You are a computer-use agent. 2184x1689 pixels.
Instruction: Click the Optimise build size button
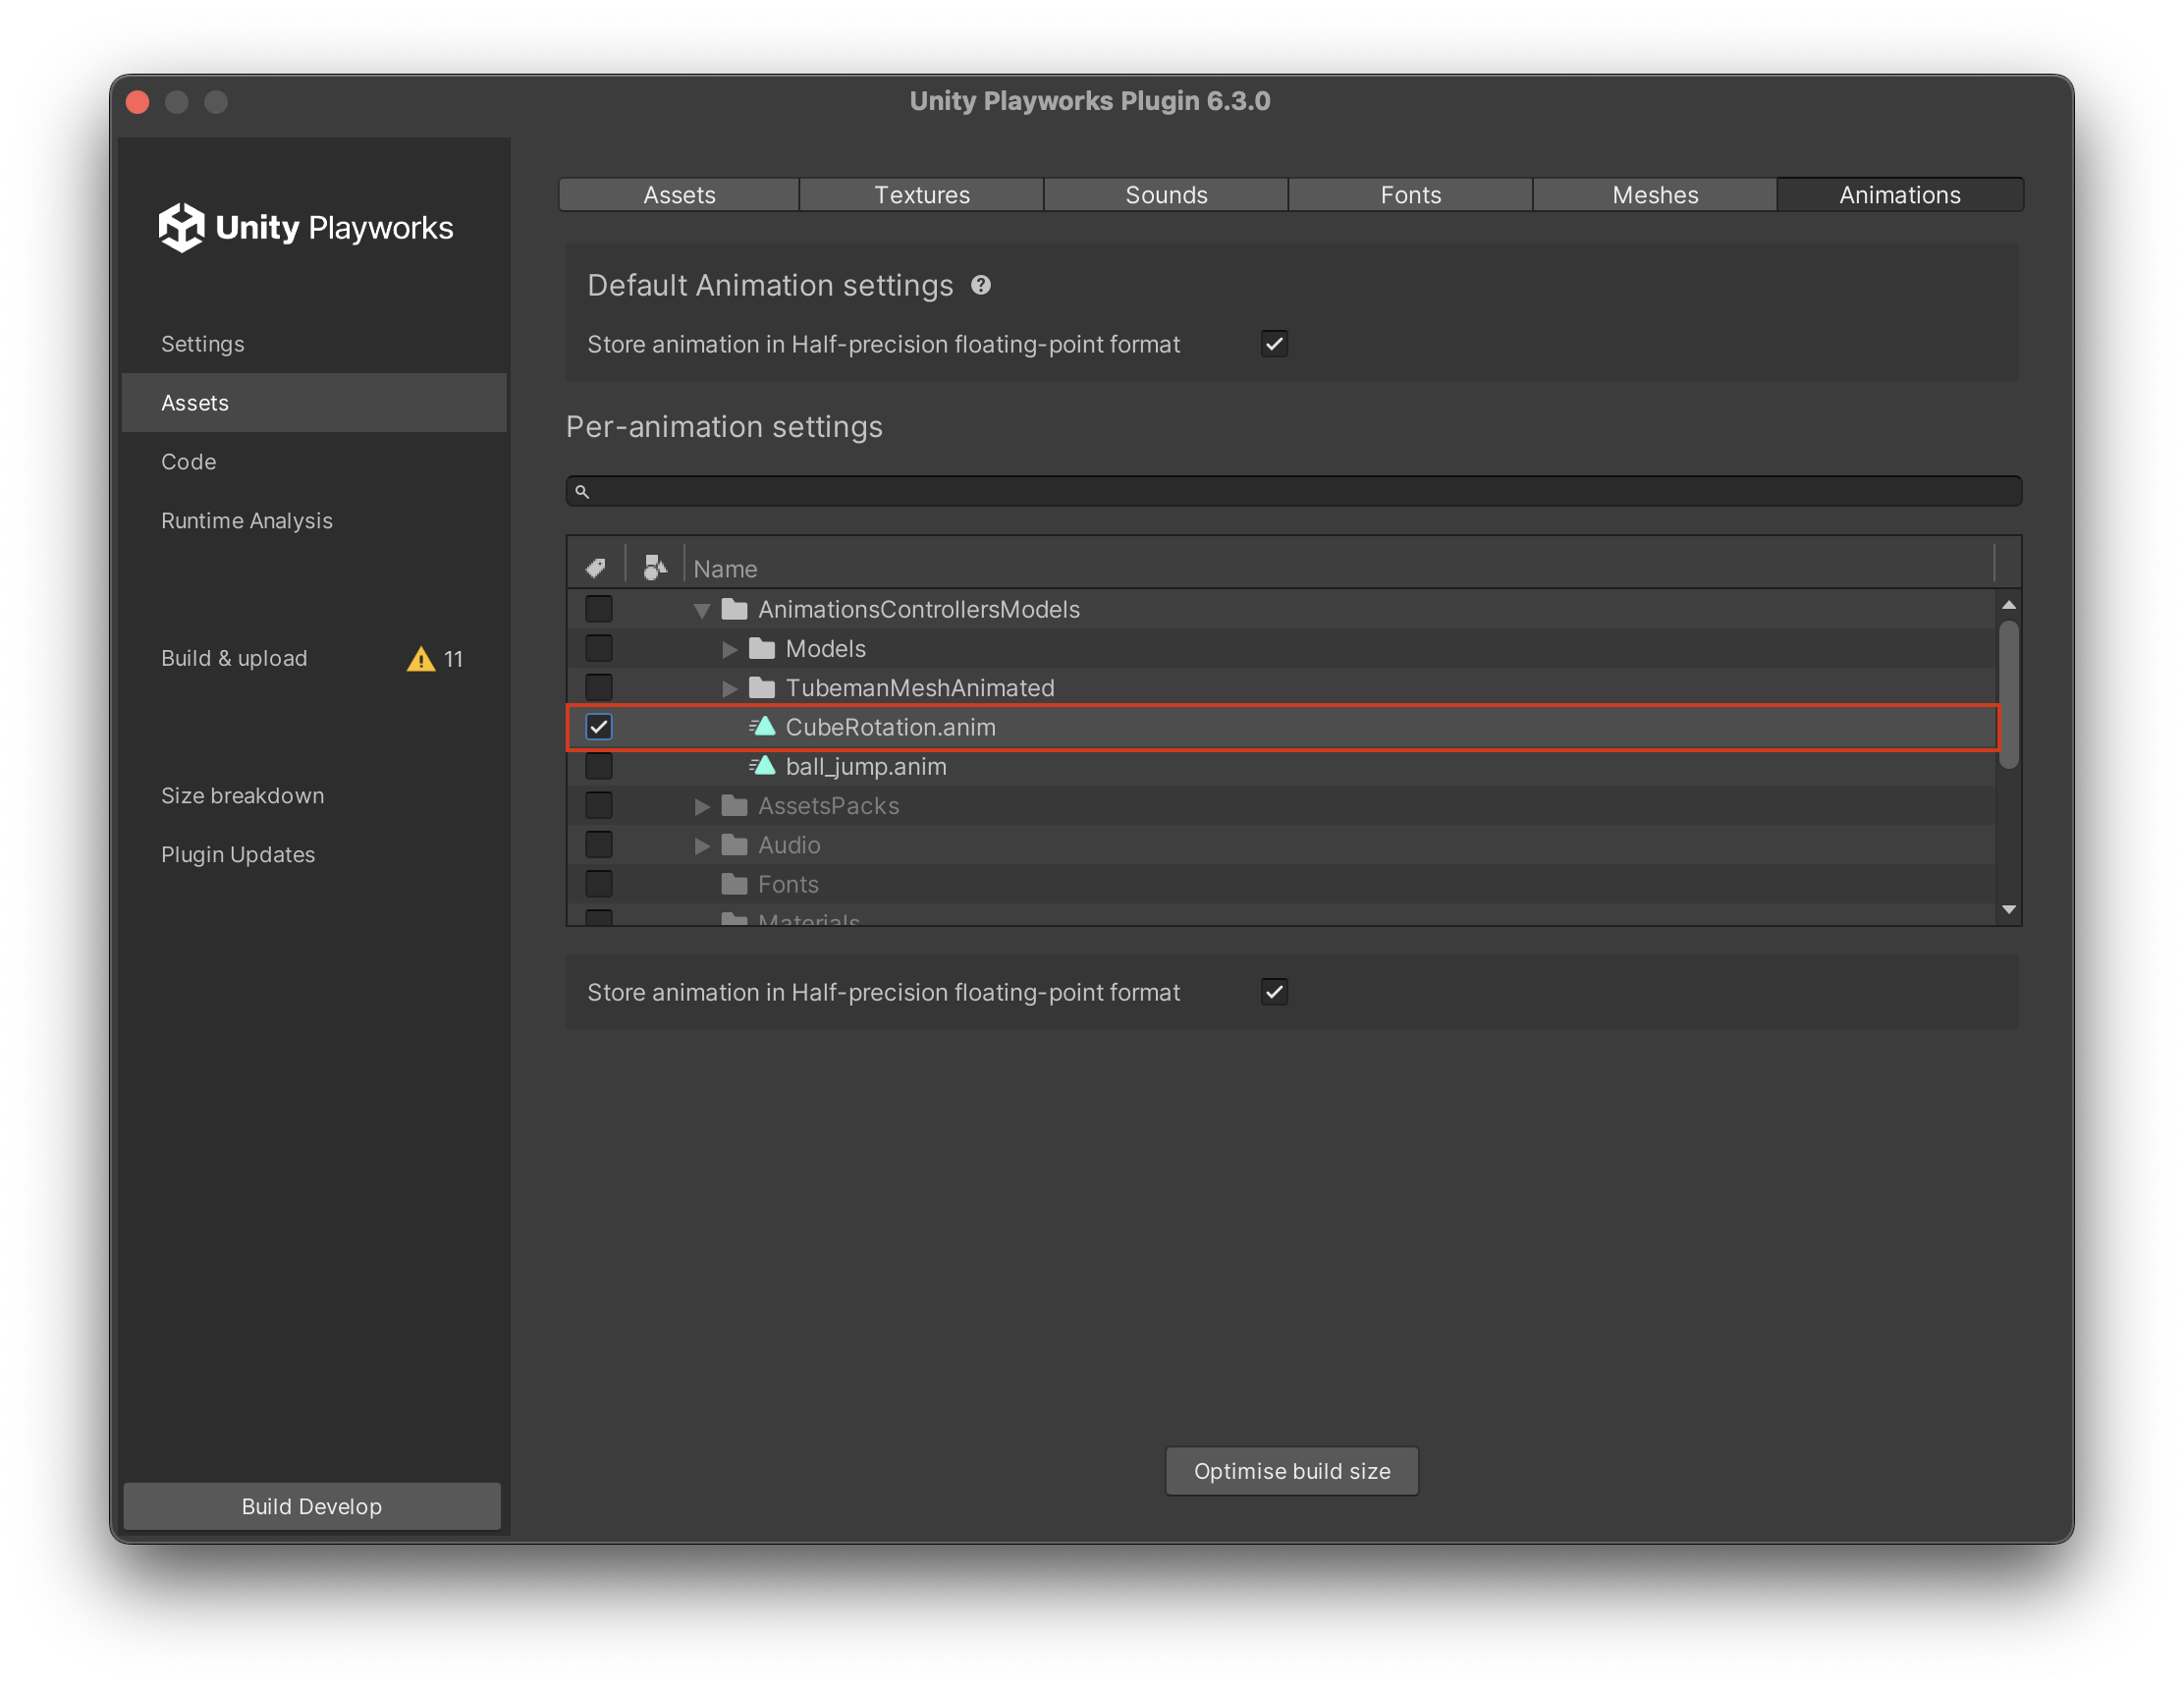(x=1292, y=1471)
